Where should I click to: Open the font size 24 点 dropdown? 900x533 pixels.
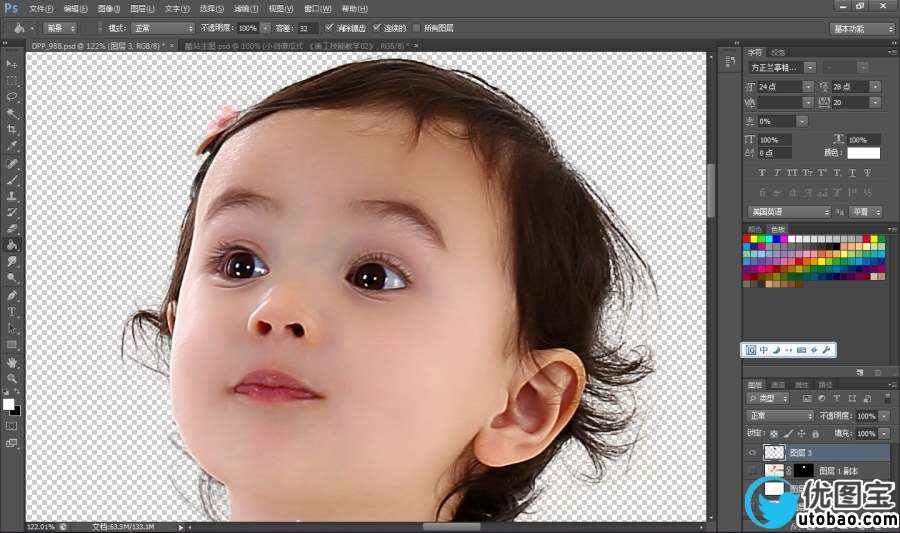click(x=808, y=87)
